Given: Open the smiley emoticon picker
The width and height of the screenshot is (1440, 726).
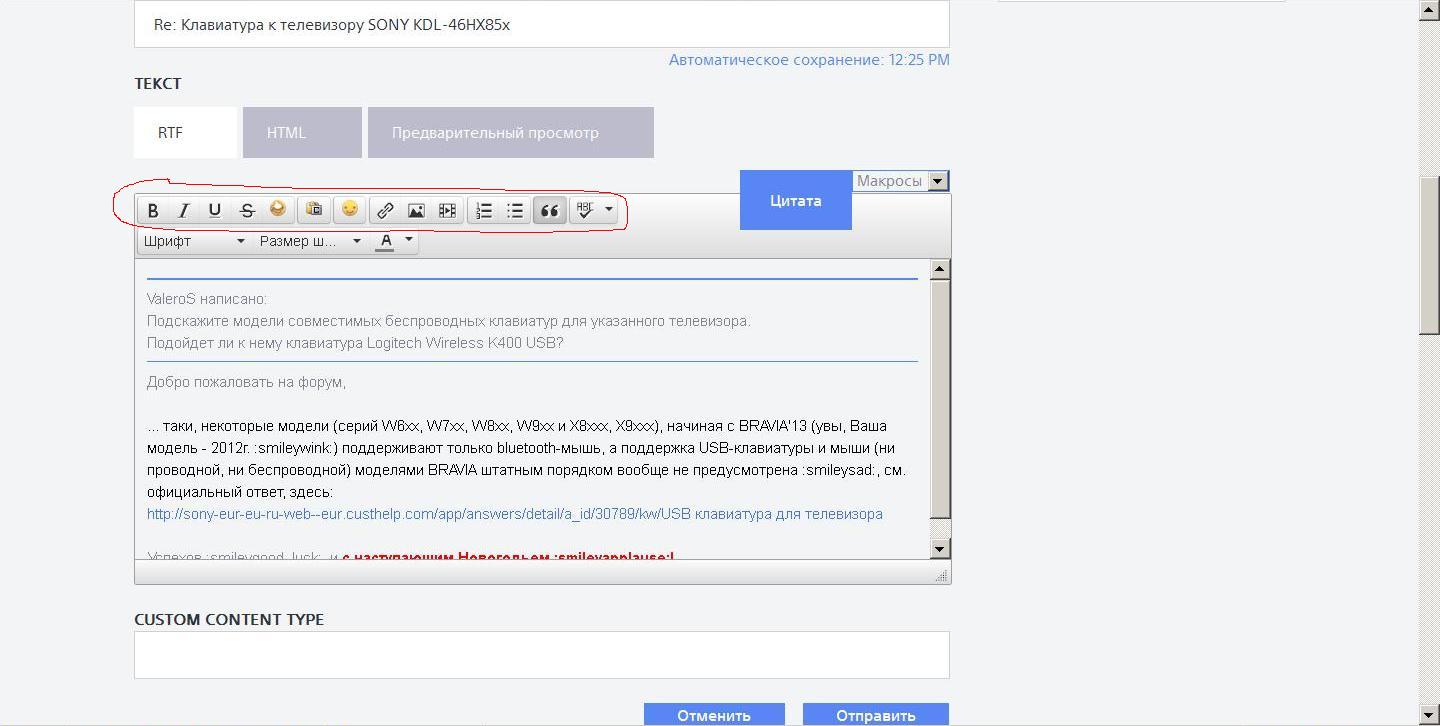Looking at the screenshot, I should [x=349, y=209].
